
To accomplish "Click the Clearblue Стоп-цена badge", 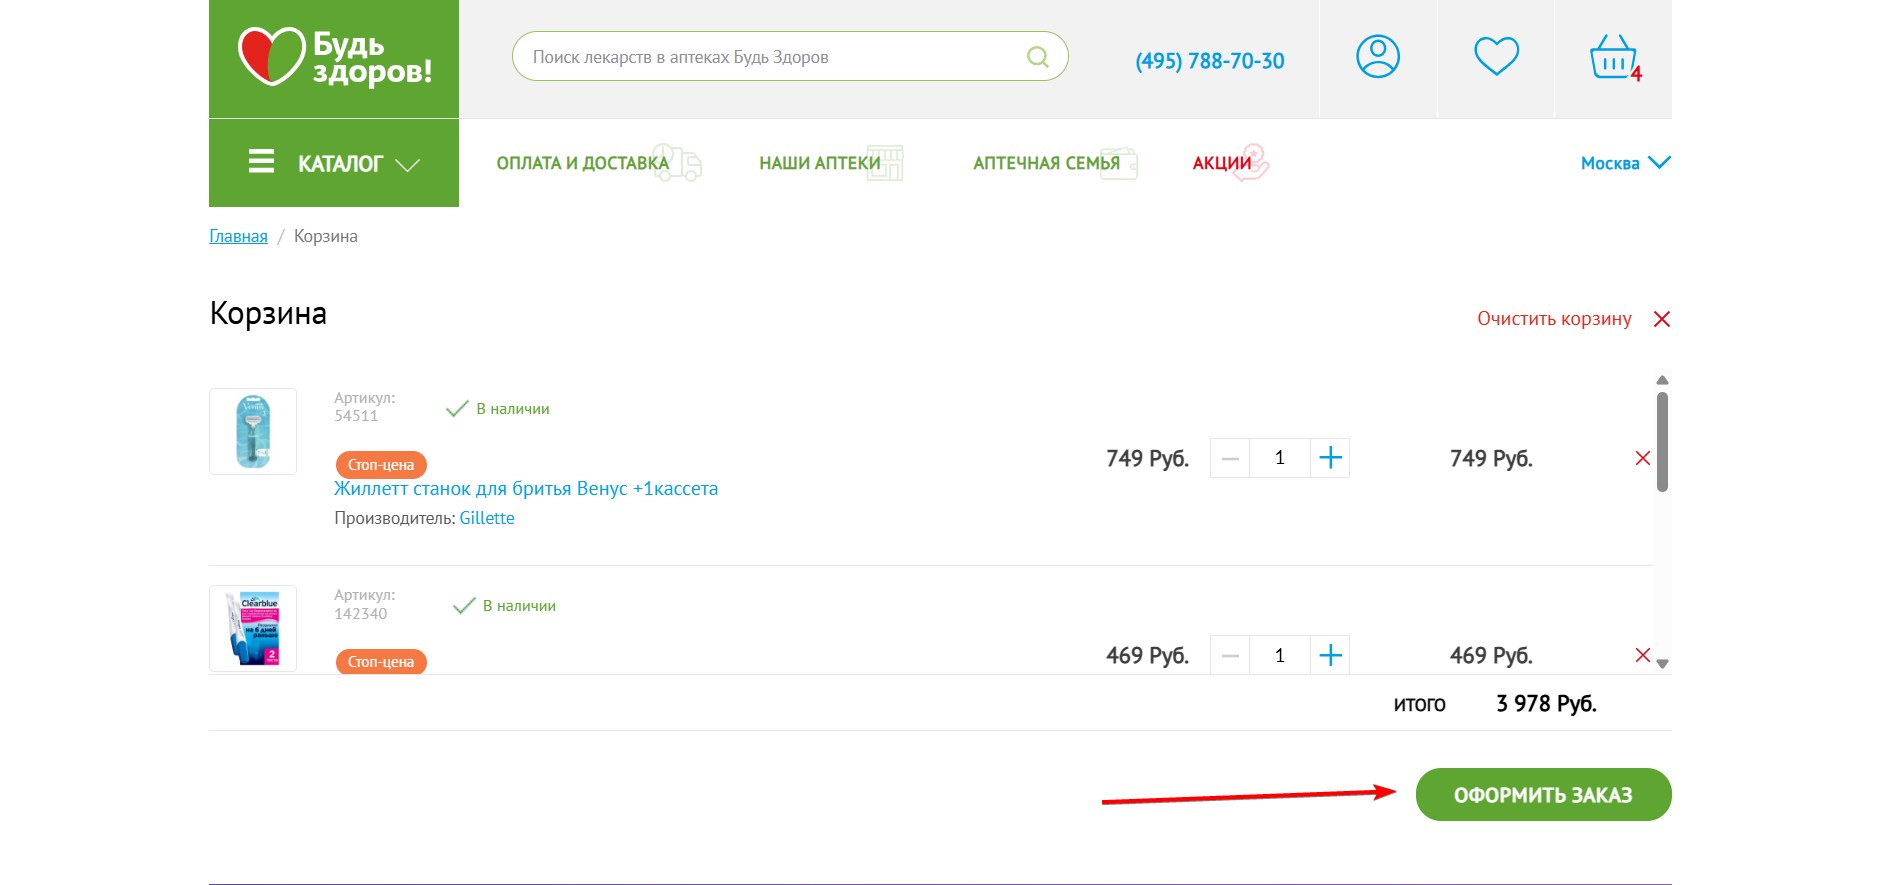I will click(x=381, y=662).
